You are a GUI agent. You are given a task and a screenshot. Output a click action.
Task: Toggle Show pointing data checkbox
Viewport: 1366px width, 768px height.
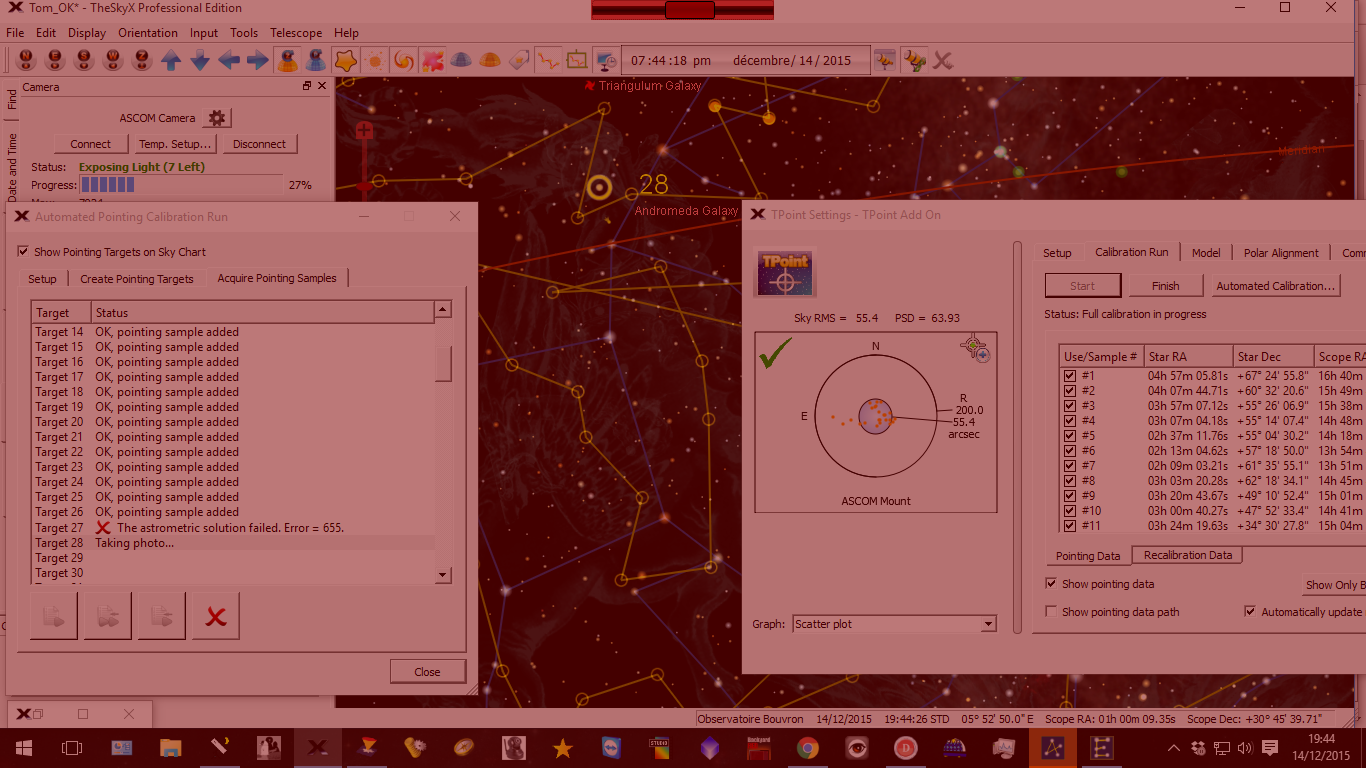tap(1051, 583)
